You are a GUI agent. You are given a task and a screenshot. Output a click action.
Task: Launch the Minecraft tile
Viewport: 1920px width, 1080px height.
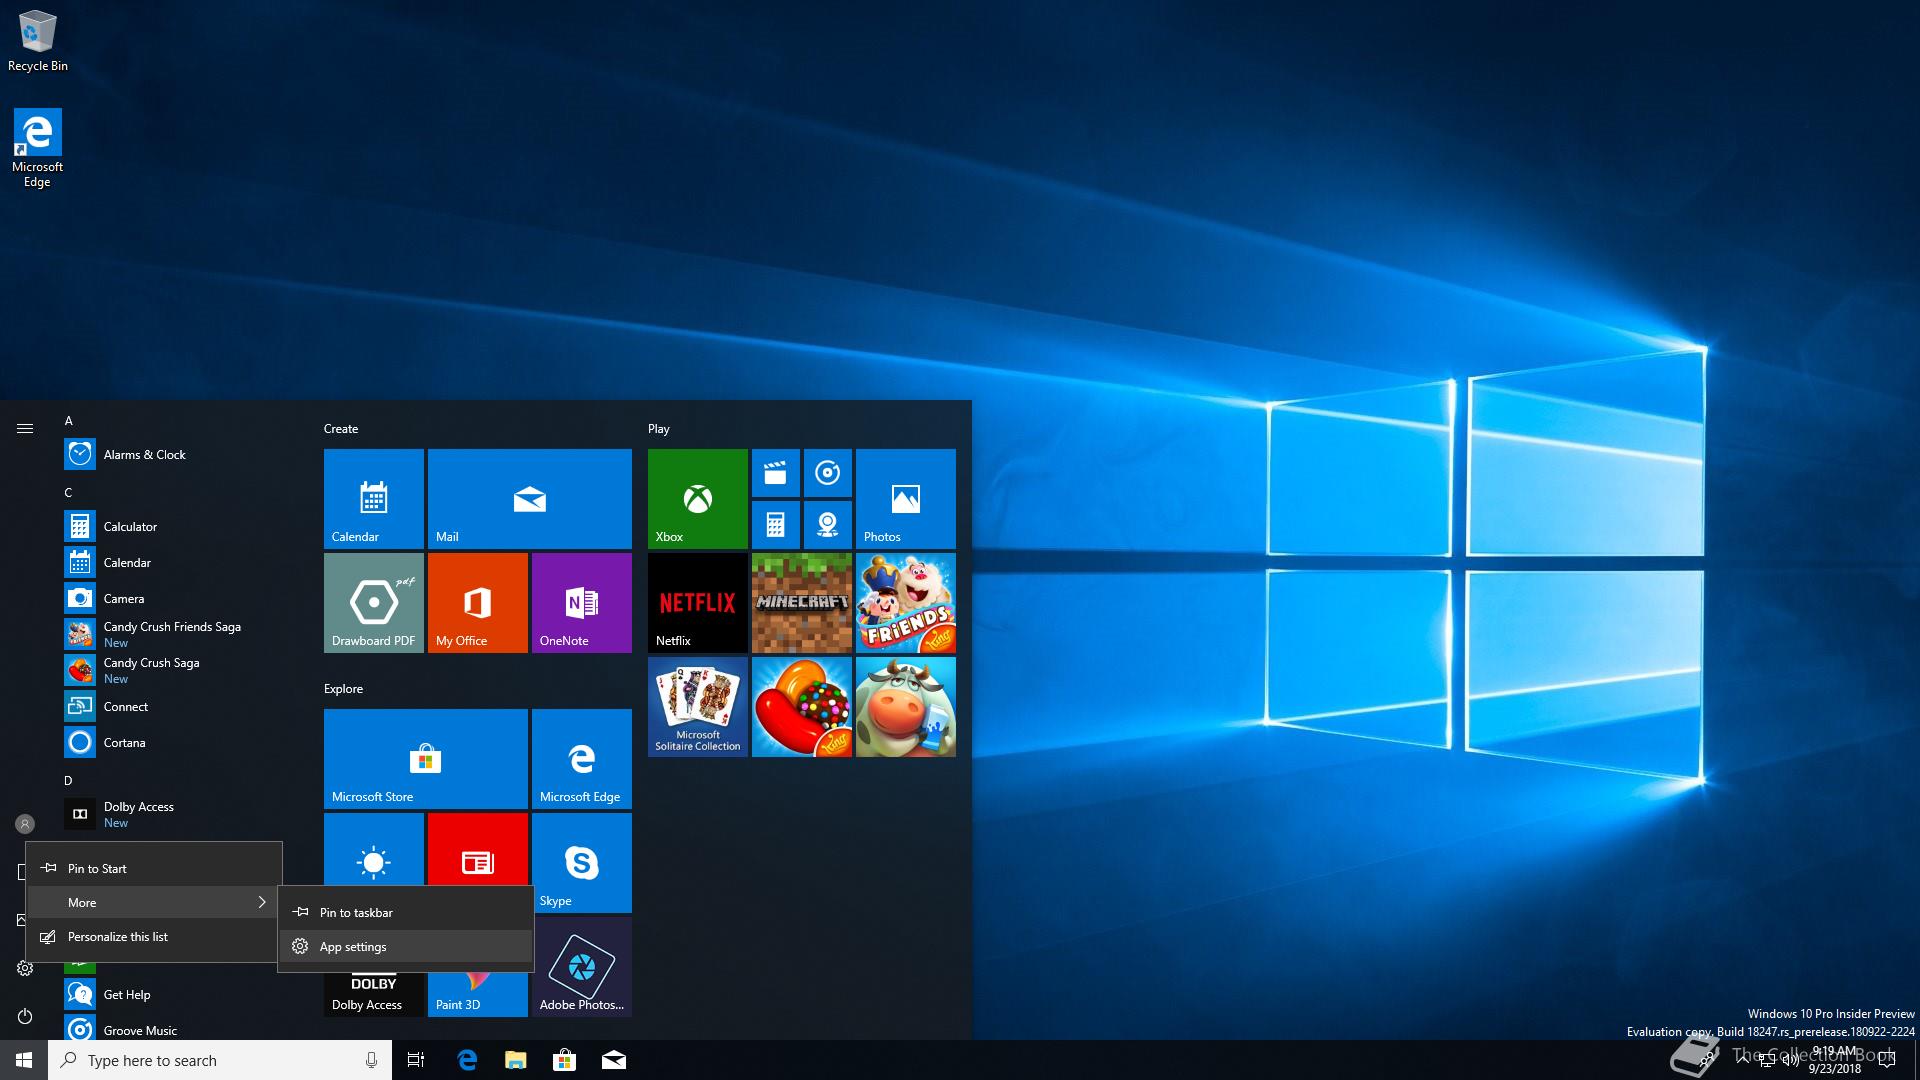coord(801,602)
